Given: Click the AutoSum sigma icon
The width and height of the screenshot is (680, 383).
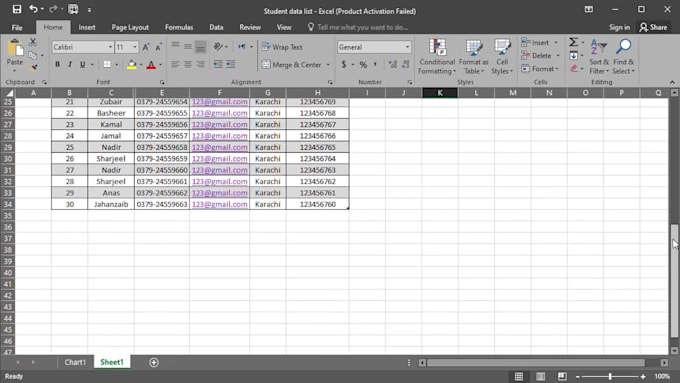Looking at the screenshot, I should (574, 42).
